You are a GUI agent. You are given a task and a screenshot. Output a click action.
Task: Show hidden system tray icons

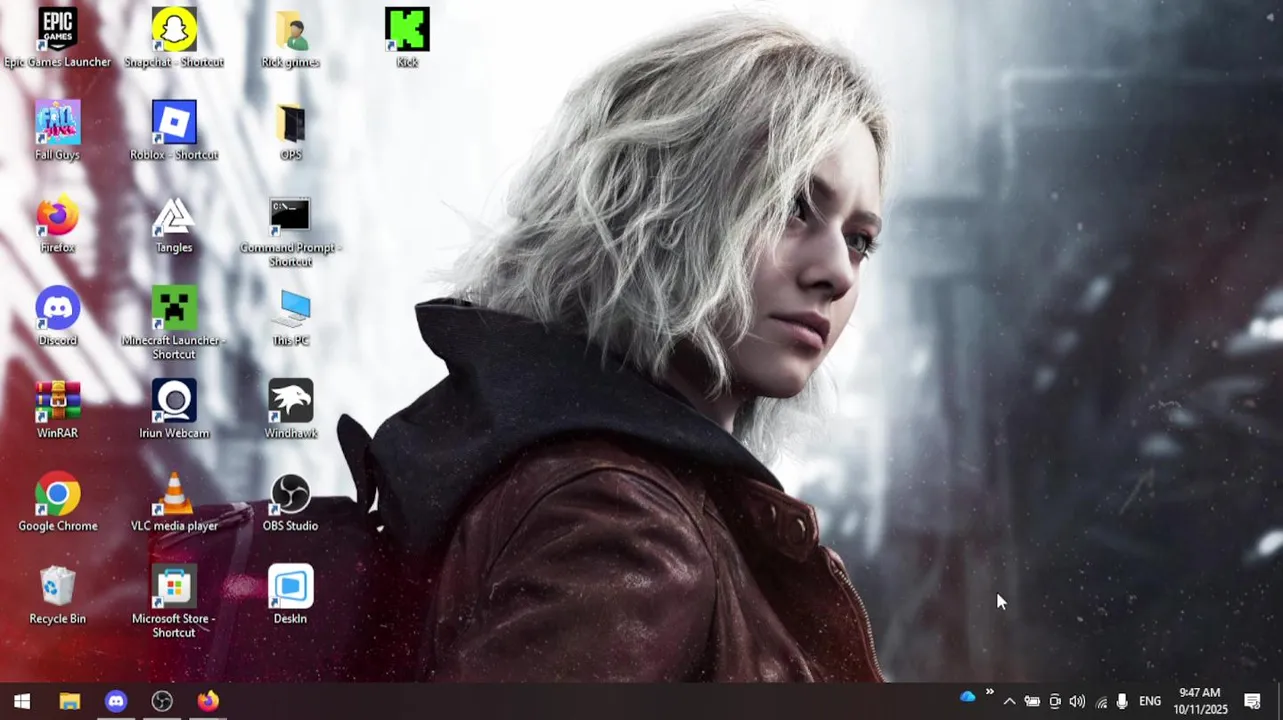coord(1009,702)
